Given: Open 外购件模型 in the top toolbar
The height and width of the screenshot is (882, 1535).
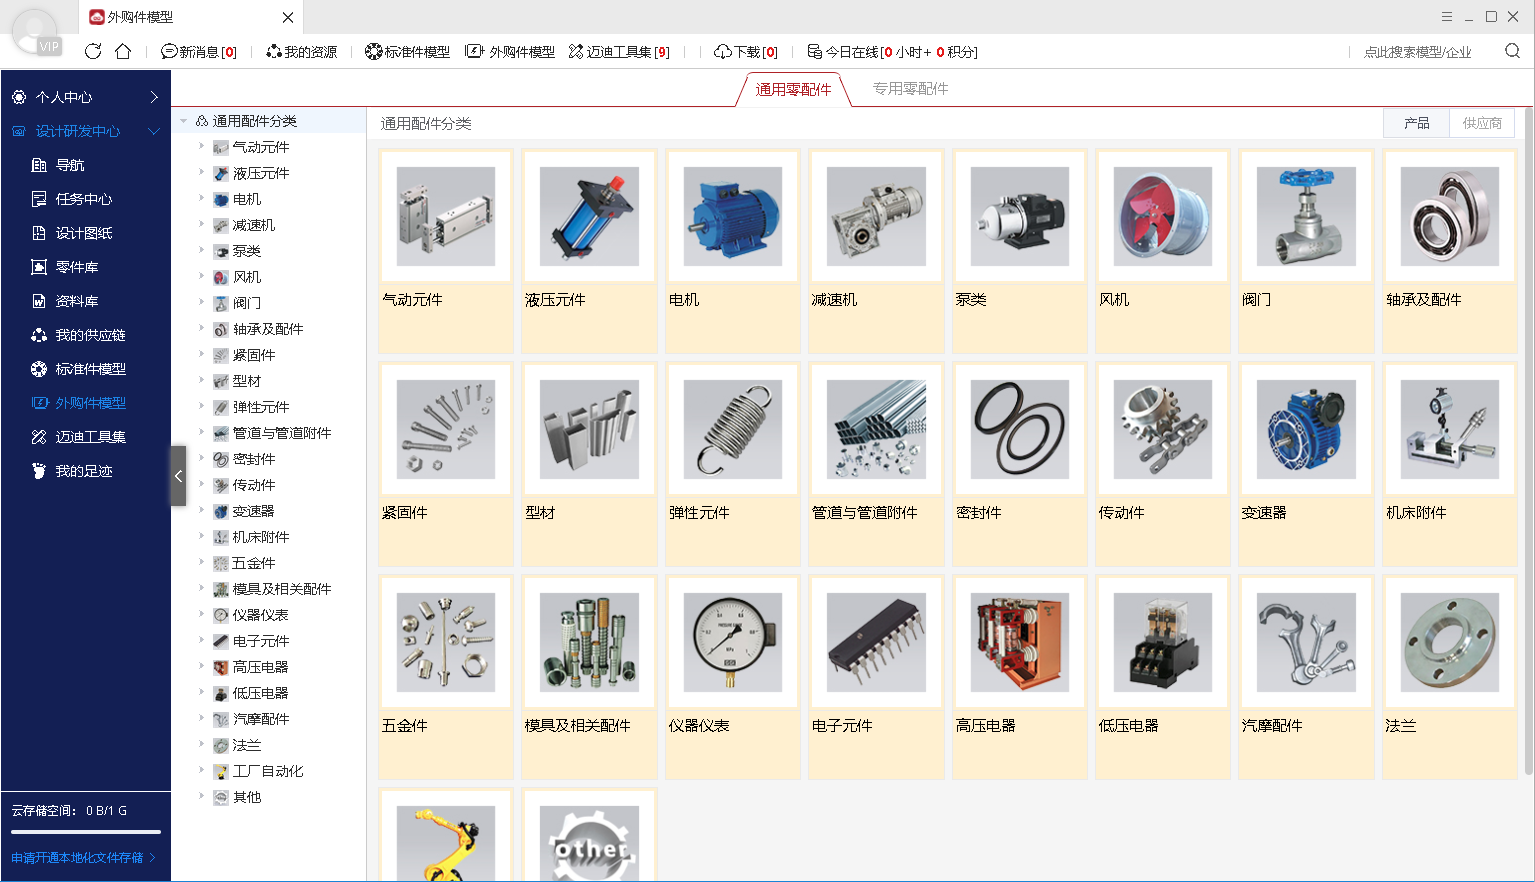Looking at the screenshot, I should click(511, 52).
